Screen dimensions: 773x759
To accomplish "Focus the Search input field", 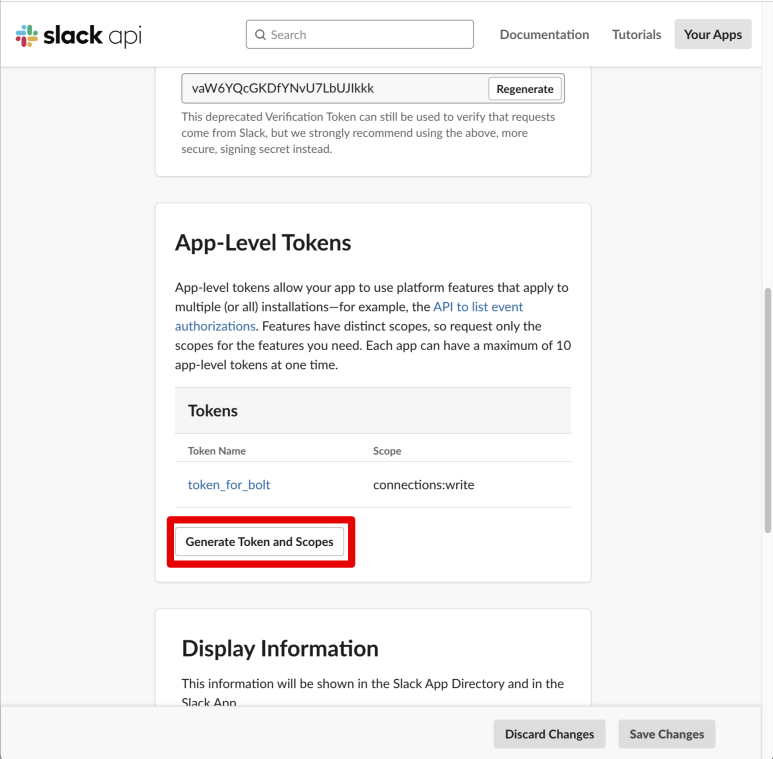I will [x=360, y=34].
